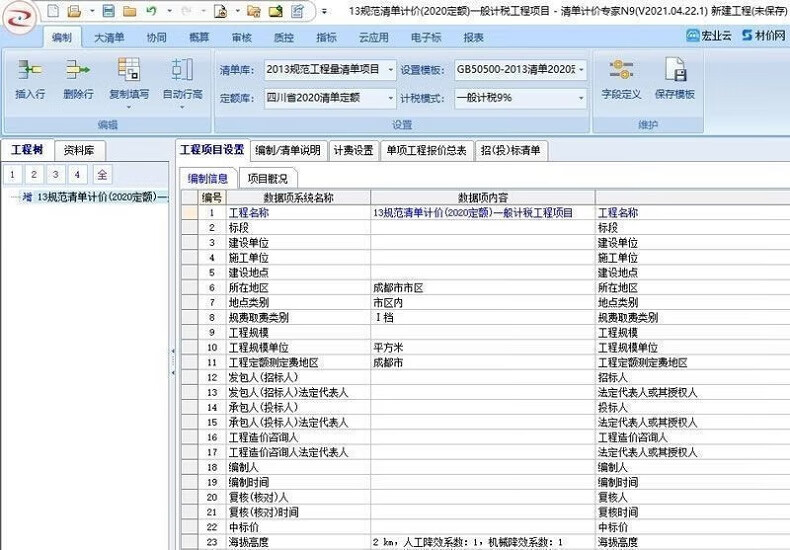The width and height of the screenshot is (790, 550).
Task: Change the 计税模式 tax mode dropdown
Action: pyautogui.click(x=579, y=98)
